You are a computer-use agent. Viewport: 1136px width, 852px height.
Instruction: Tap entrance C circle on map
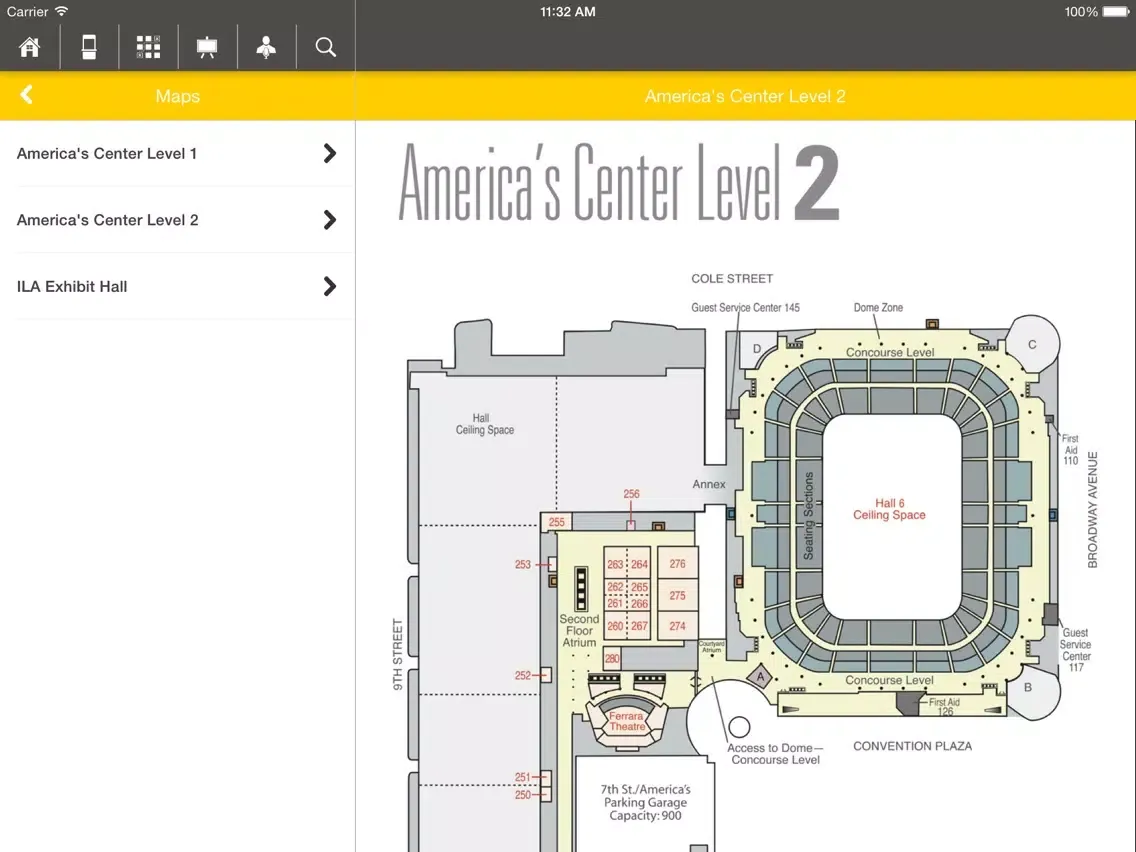click(1032, 344)
